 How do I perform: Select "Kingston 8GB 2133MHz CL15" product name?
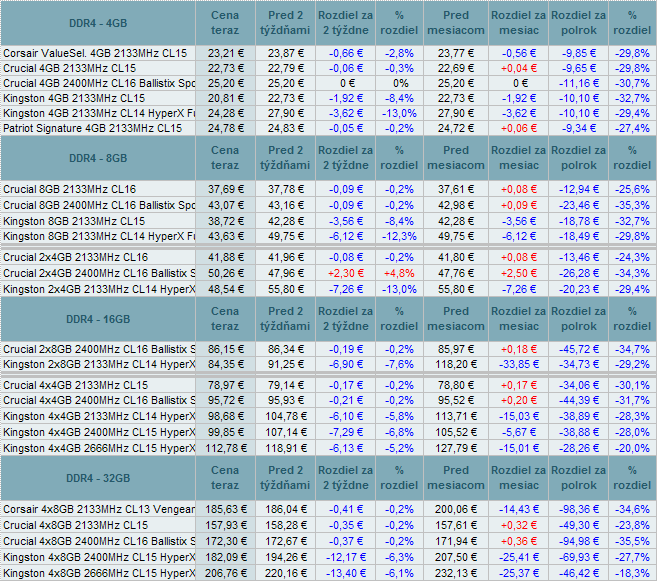(x=74, y=221)
